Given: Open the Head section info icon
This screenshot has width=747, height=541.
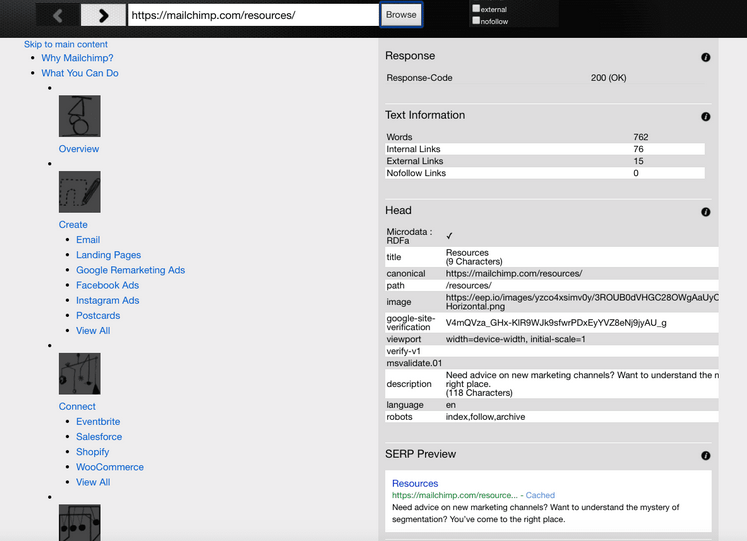Looking at the screenshot, I should tap(706, 212).
